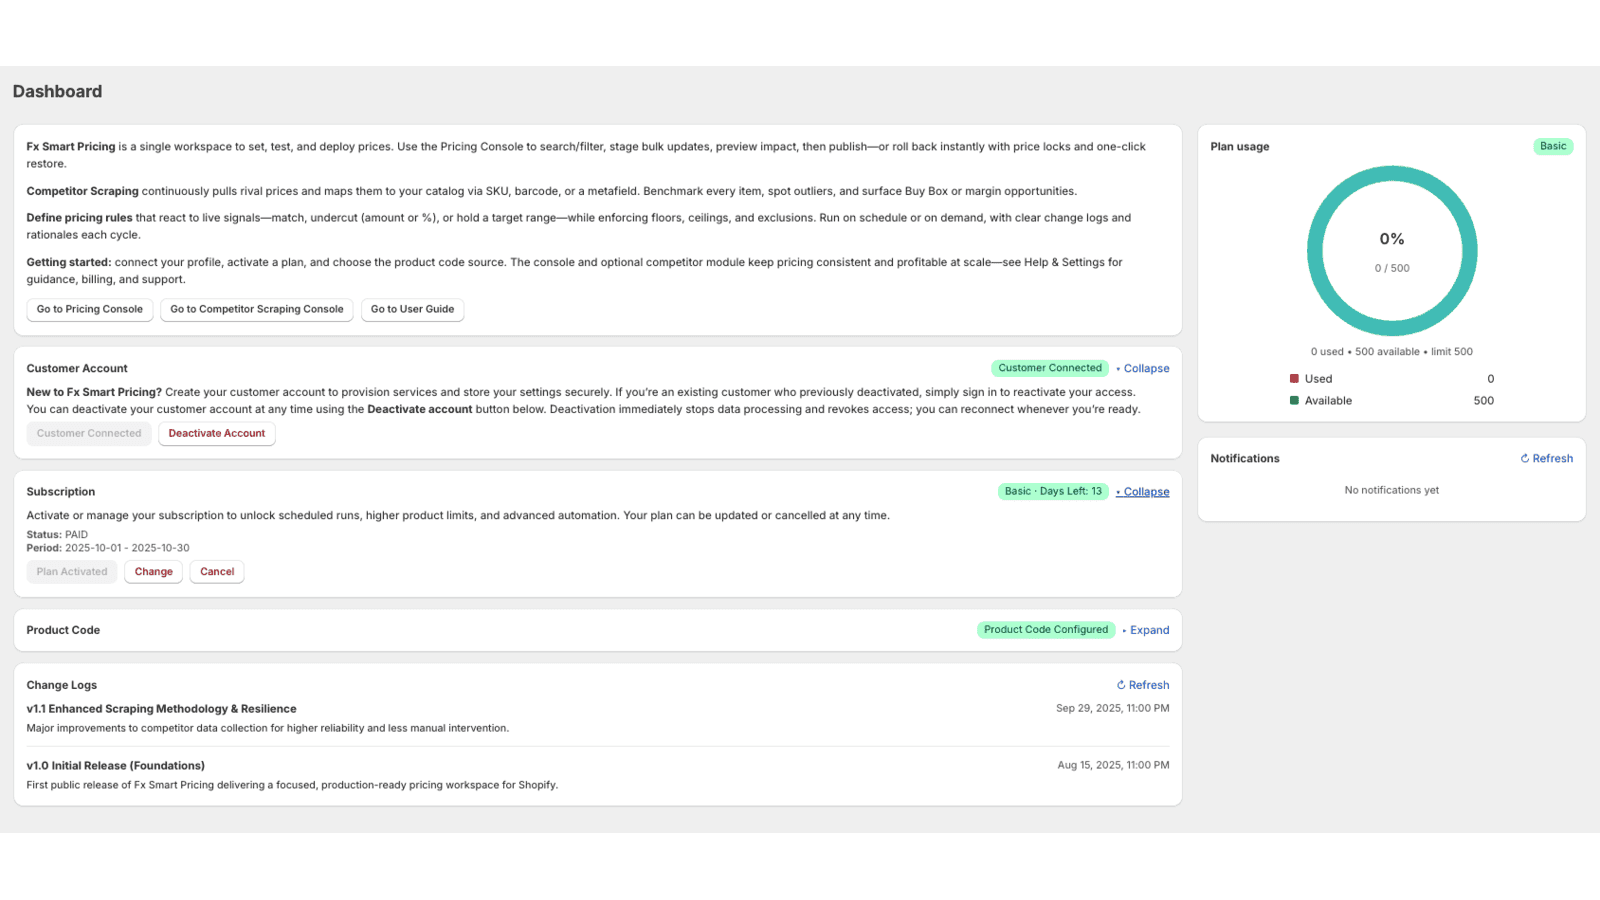The height and width of the screenshot is (900, 1600).
Task: Collapse the Subscription section
Action: [1142, 491]
